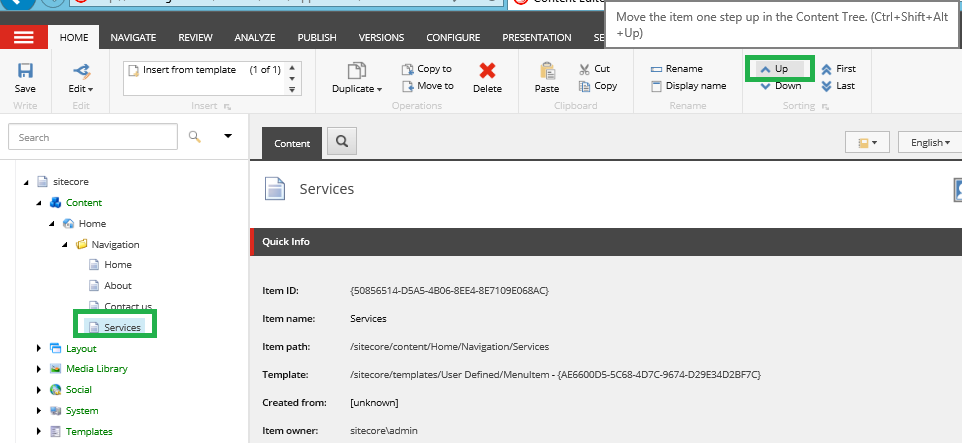The height and width of the screenshot is (443, 962).
Task: Open the CONFIGURE ribbon tab
Action: [x=453, y=37]
